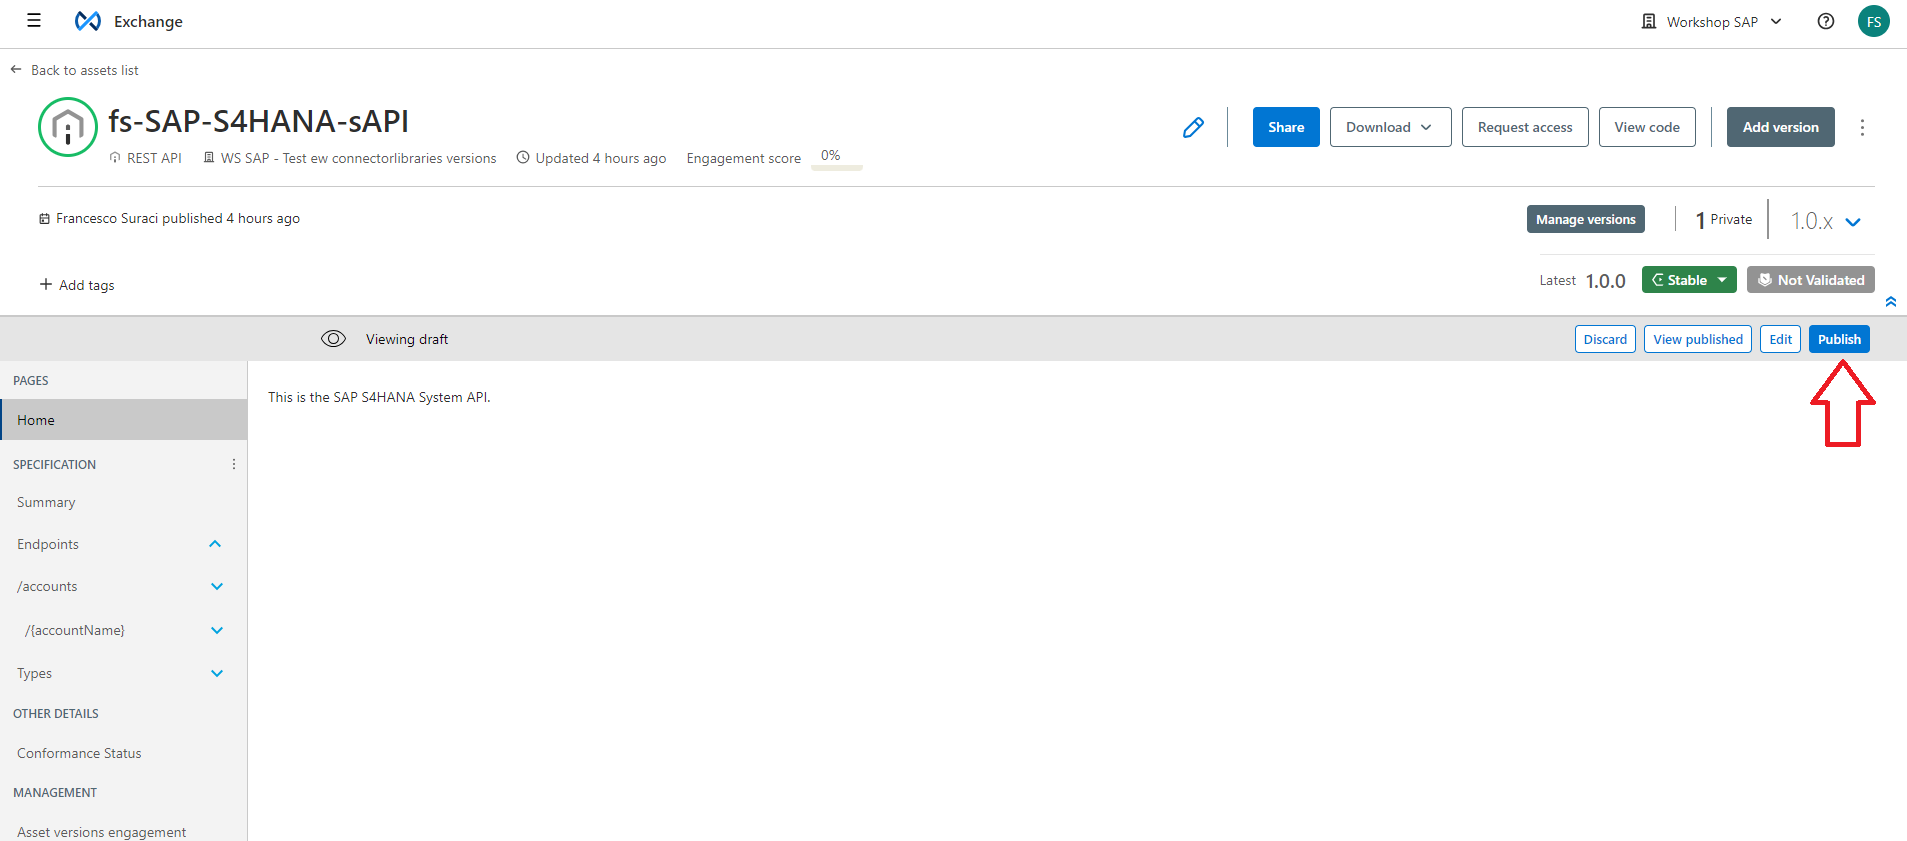1907x841 pixels.
Task: Expand the /{accountName} endpoint chevron
Action: [217, 630]
